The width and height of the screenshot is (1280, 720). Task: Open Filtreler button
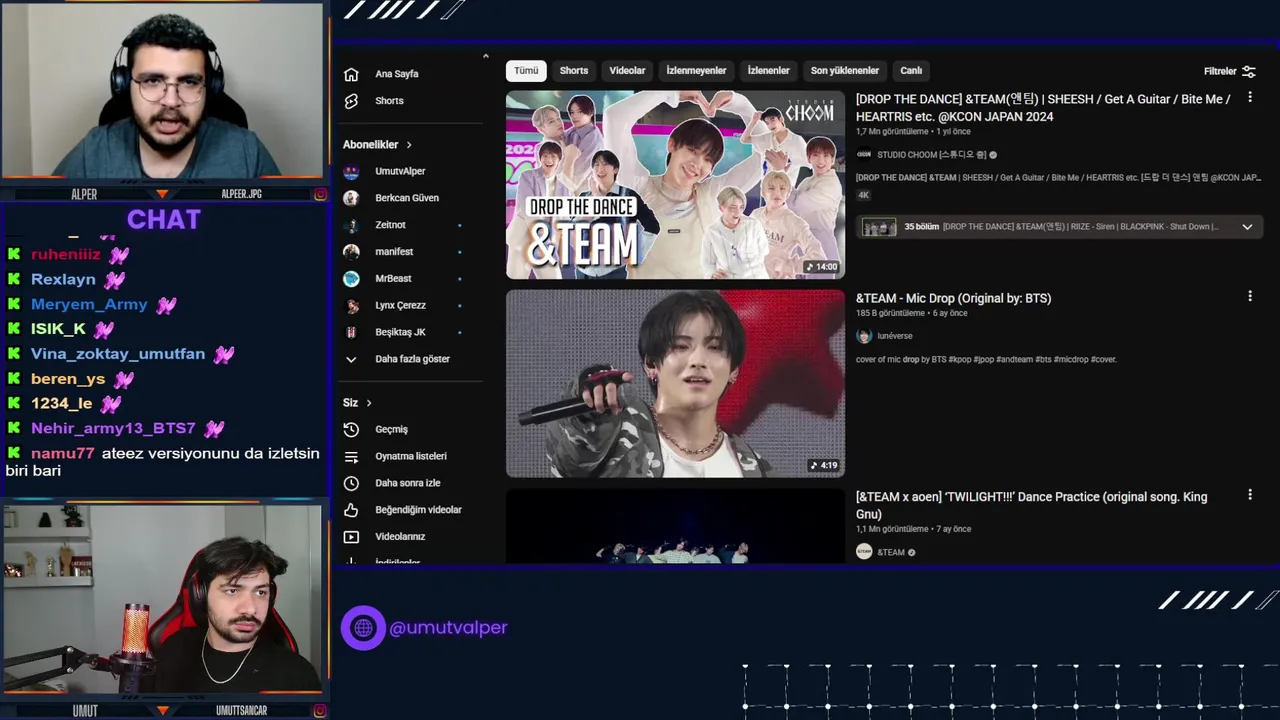point(1230,71)
